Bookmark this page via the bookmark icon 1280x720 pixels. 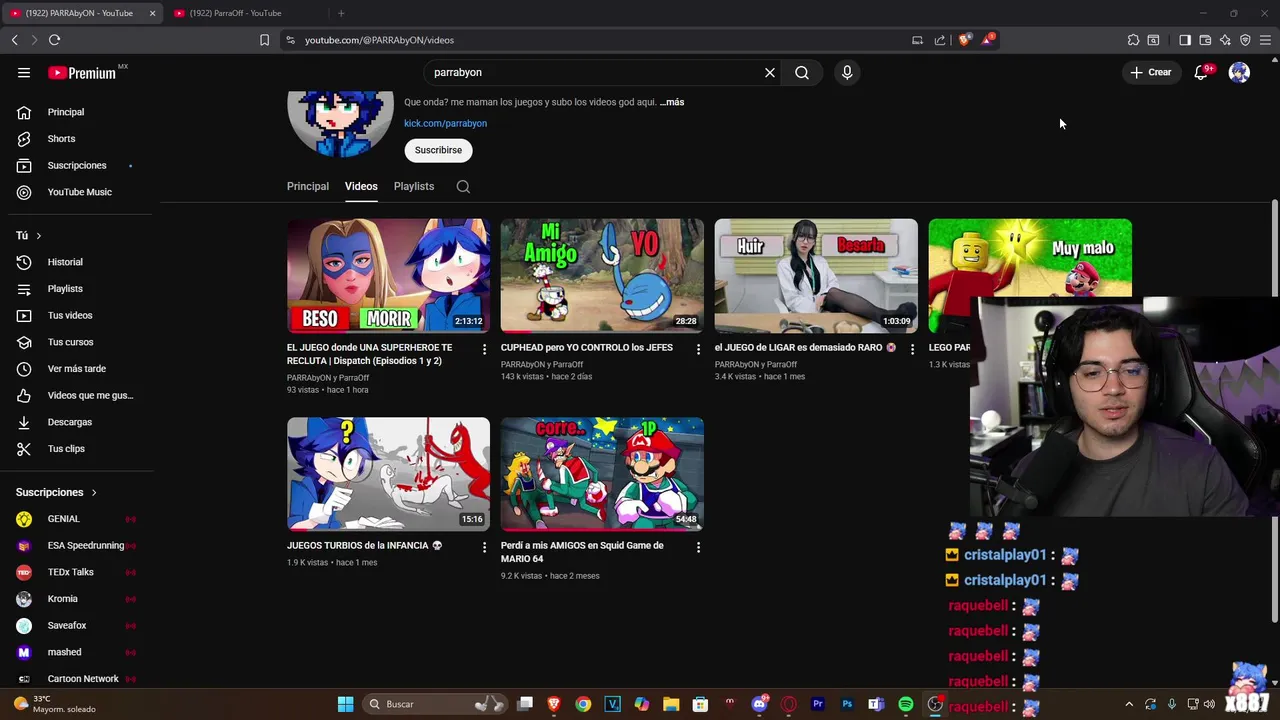coord(264,40)
